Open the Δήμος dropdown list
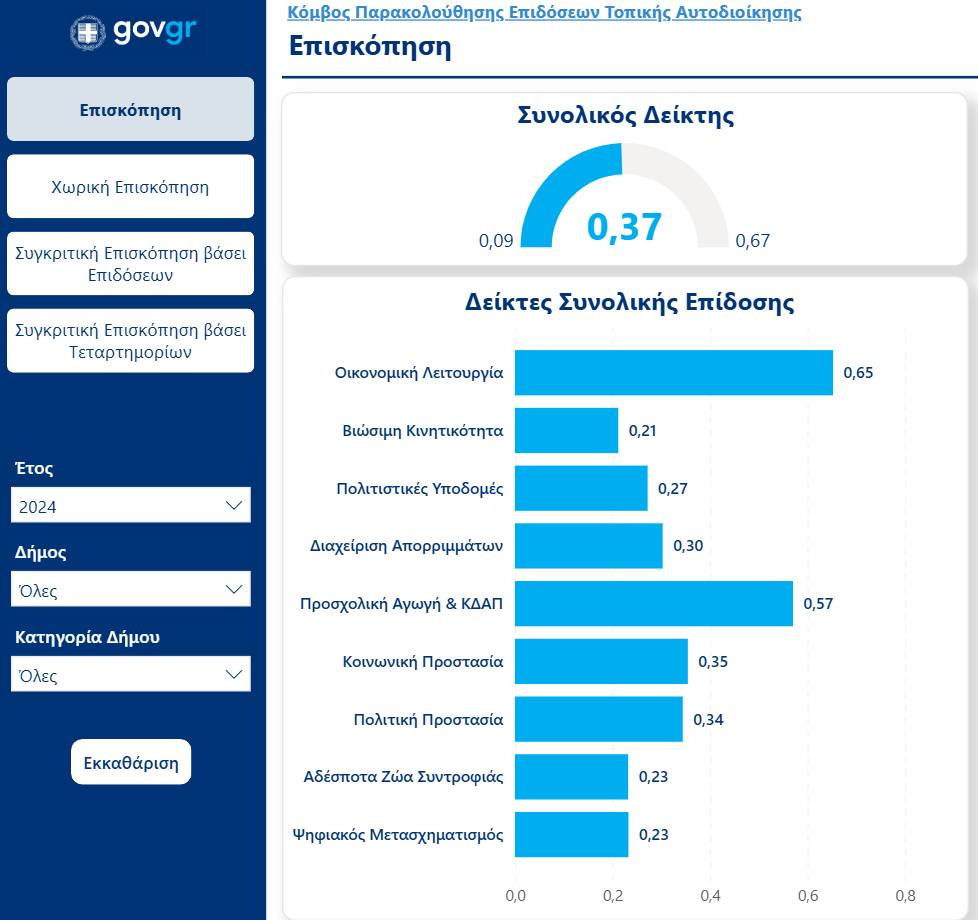Screen dimensions: 978x920 [x=131, y=590]
